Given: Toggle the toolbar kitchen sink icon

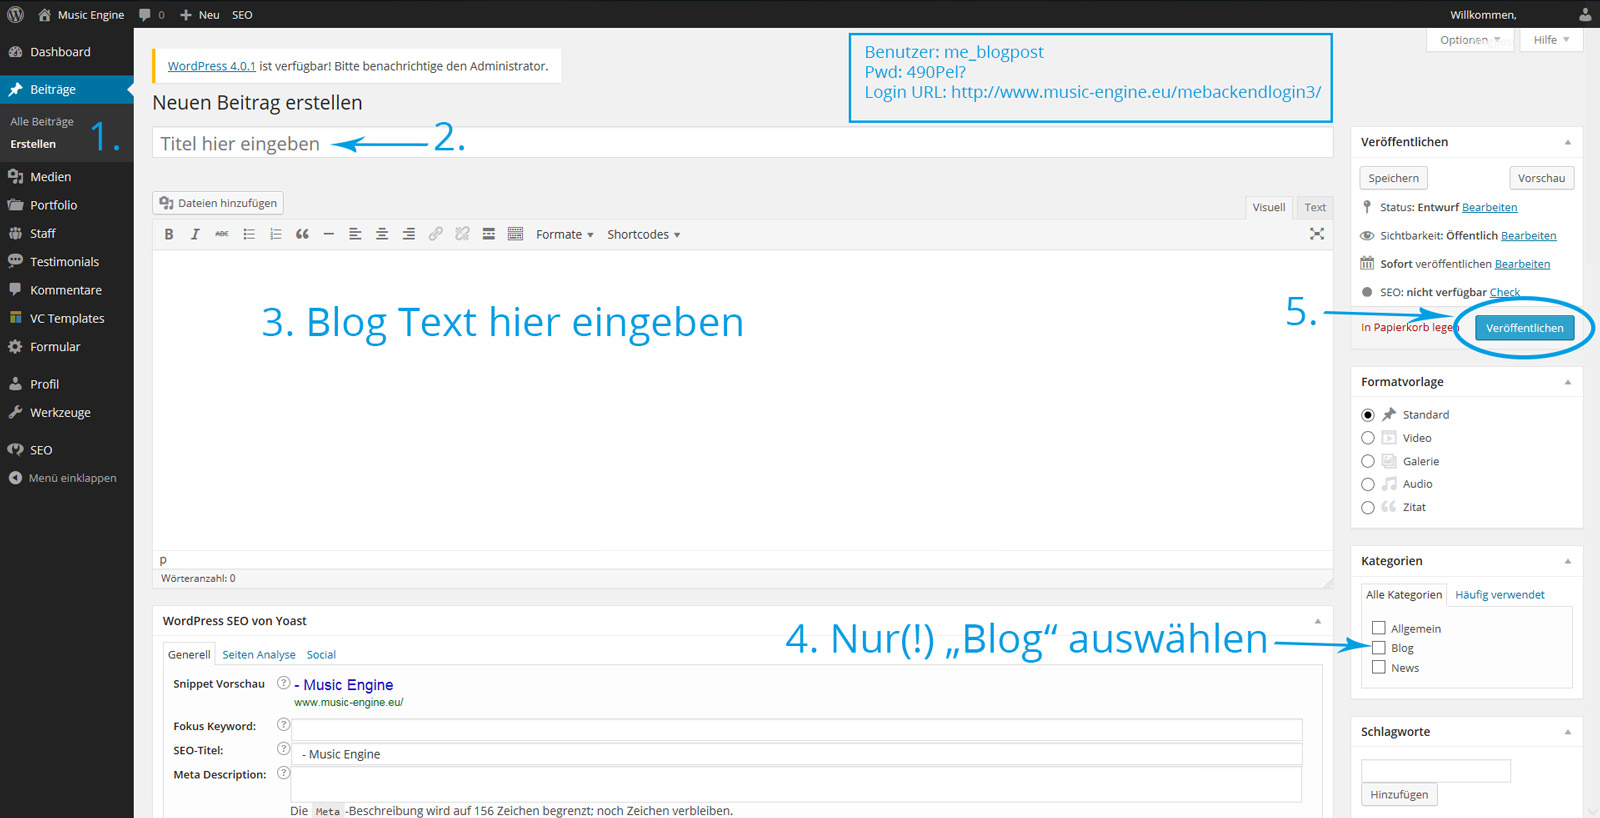Looking at the screenshot, I should pyautogui.click(x=515, y=234).
